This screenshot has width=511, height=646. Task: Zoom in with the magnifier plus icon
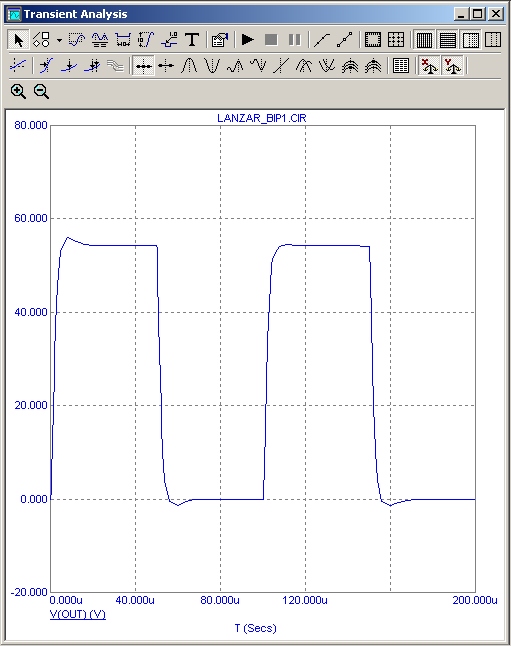18,91
